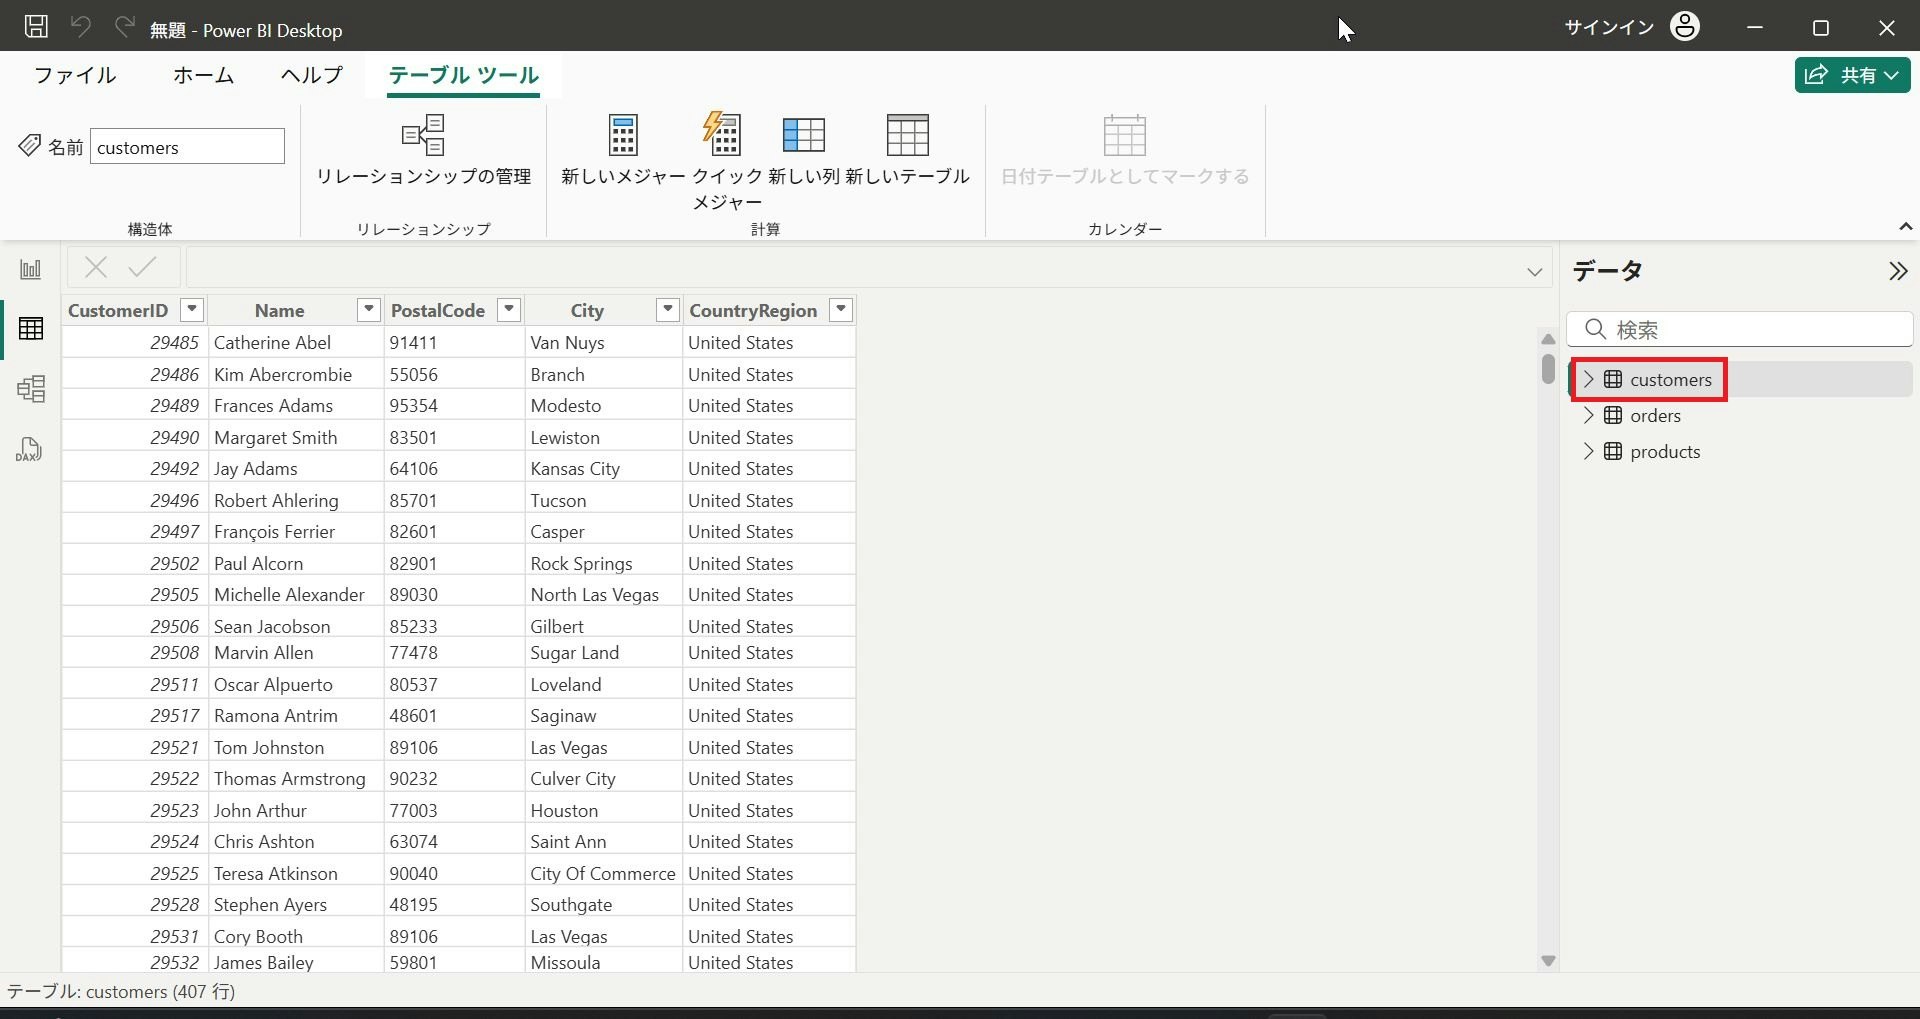Collapse the ribbon with up chevron
Screen dimensions: 1920x1019
tap(1905, 227)
